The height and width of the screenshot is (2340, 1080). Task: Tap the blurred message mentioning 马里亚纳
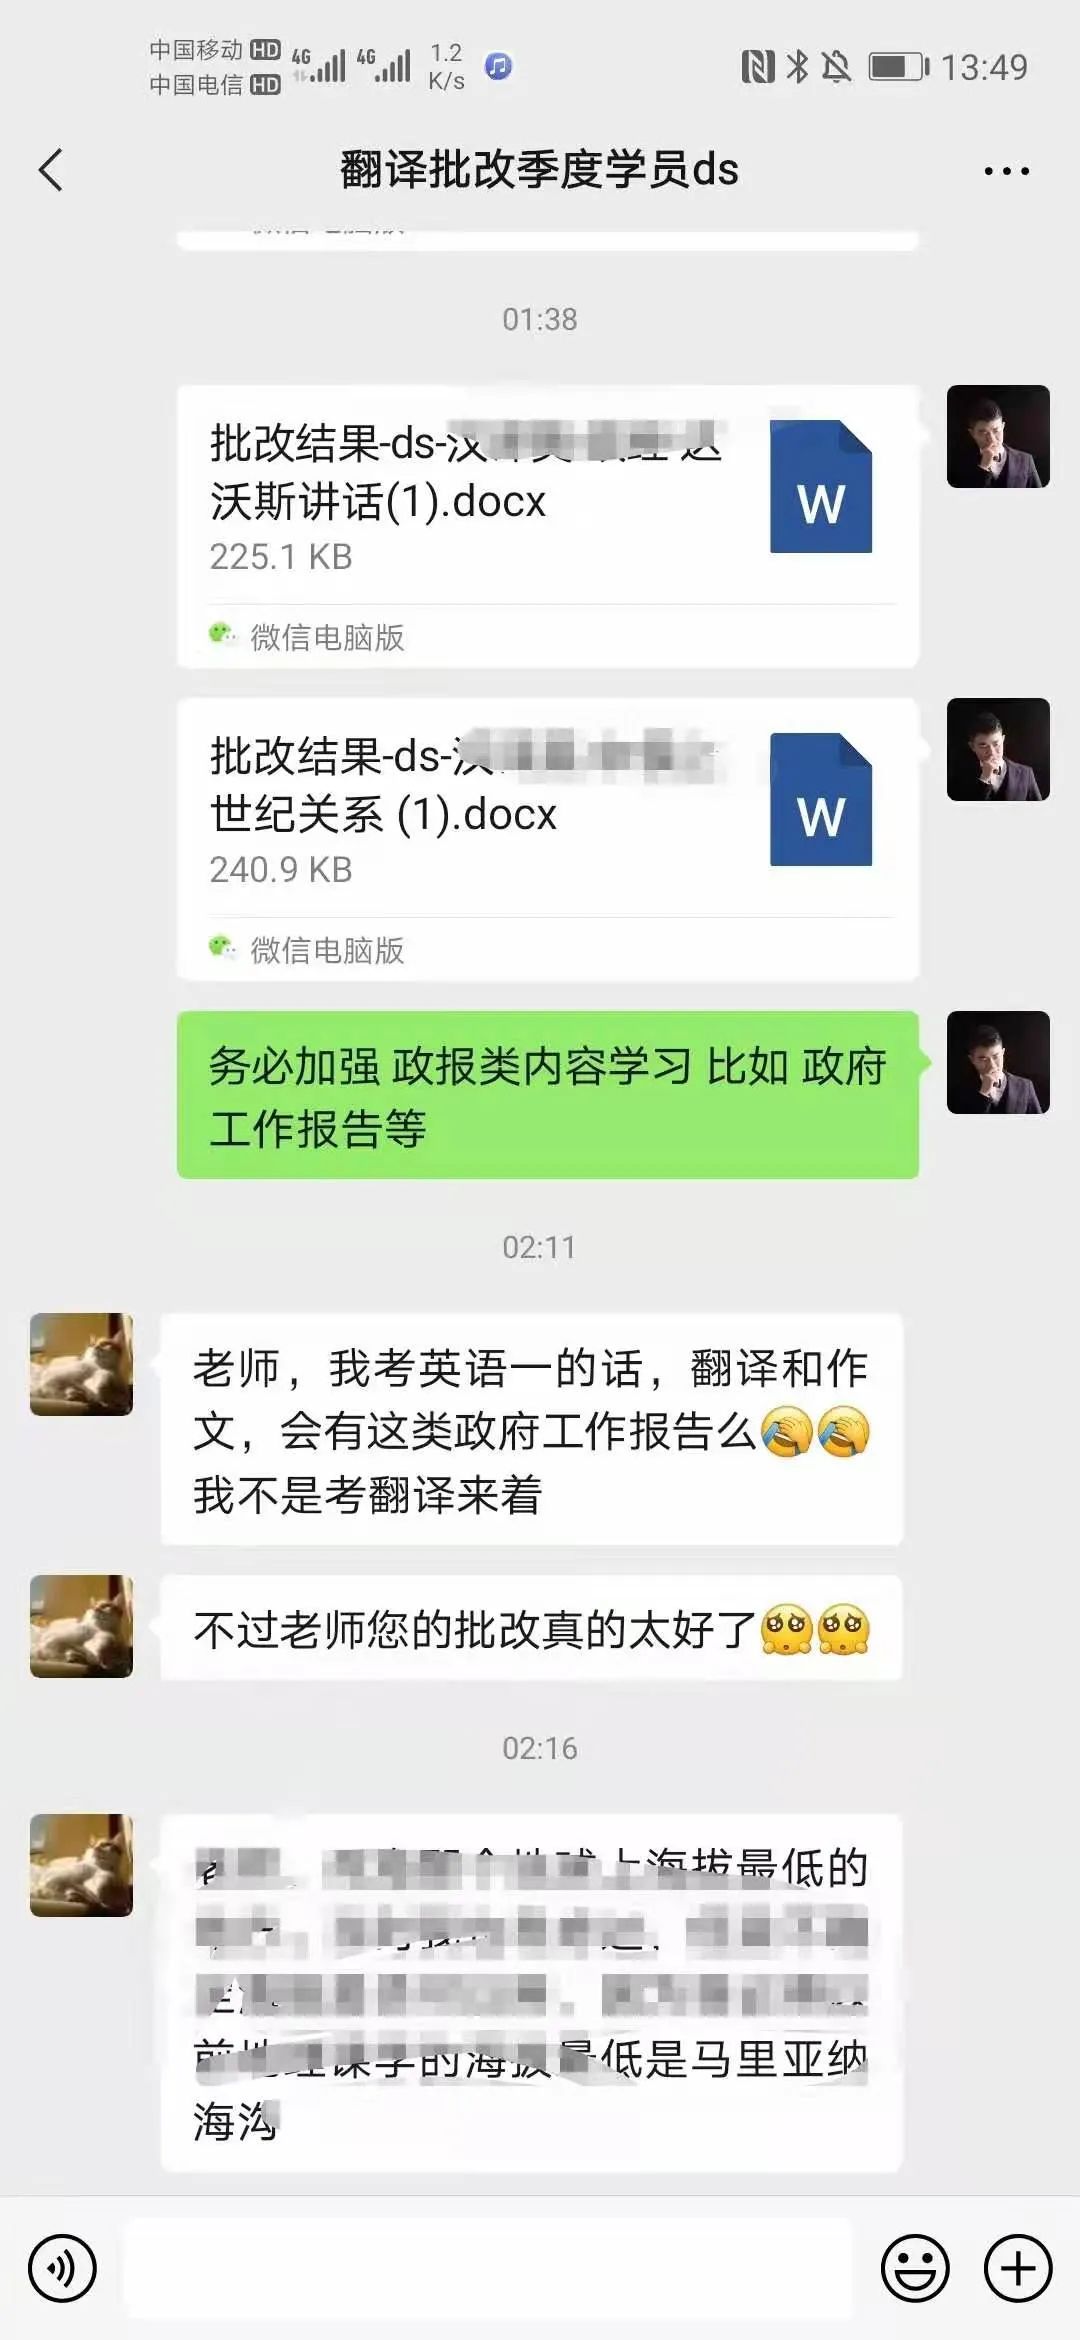tap(531, 1993)
